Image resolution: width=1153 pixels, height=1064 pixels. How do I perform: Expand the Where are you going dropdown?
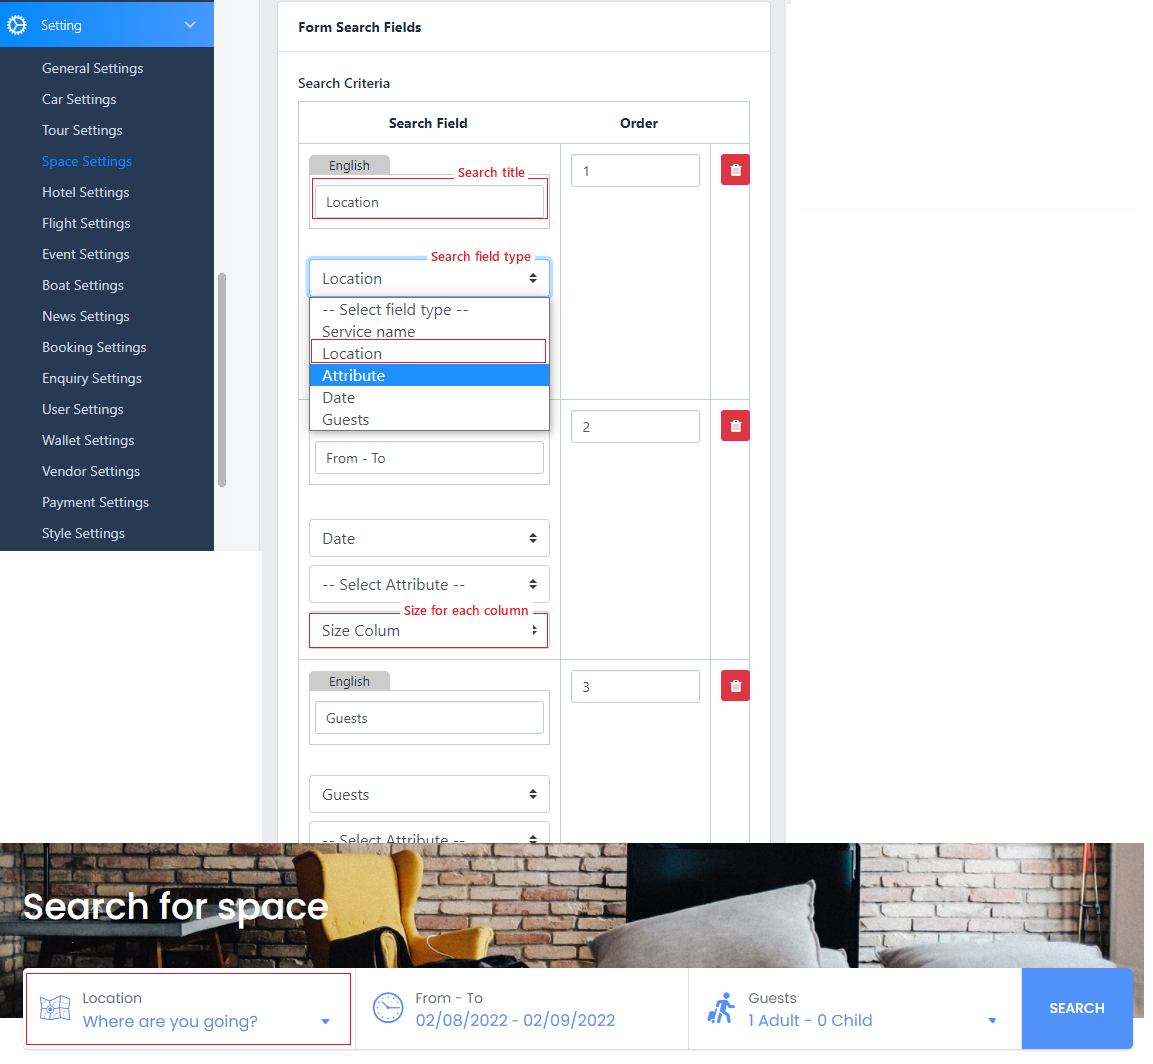coord(325,1021)
